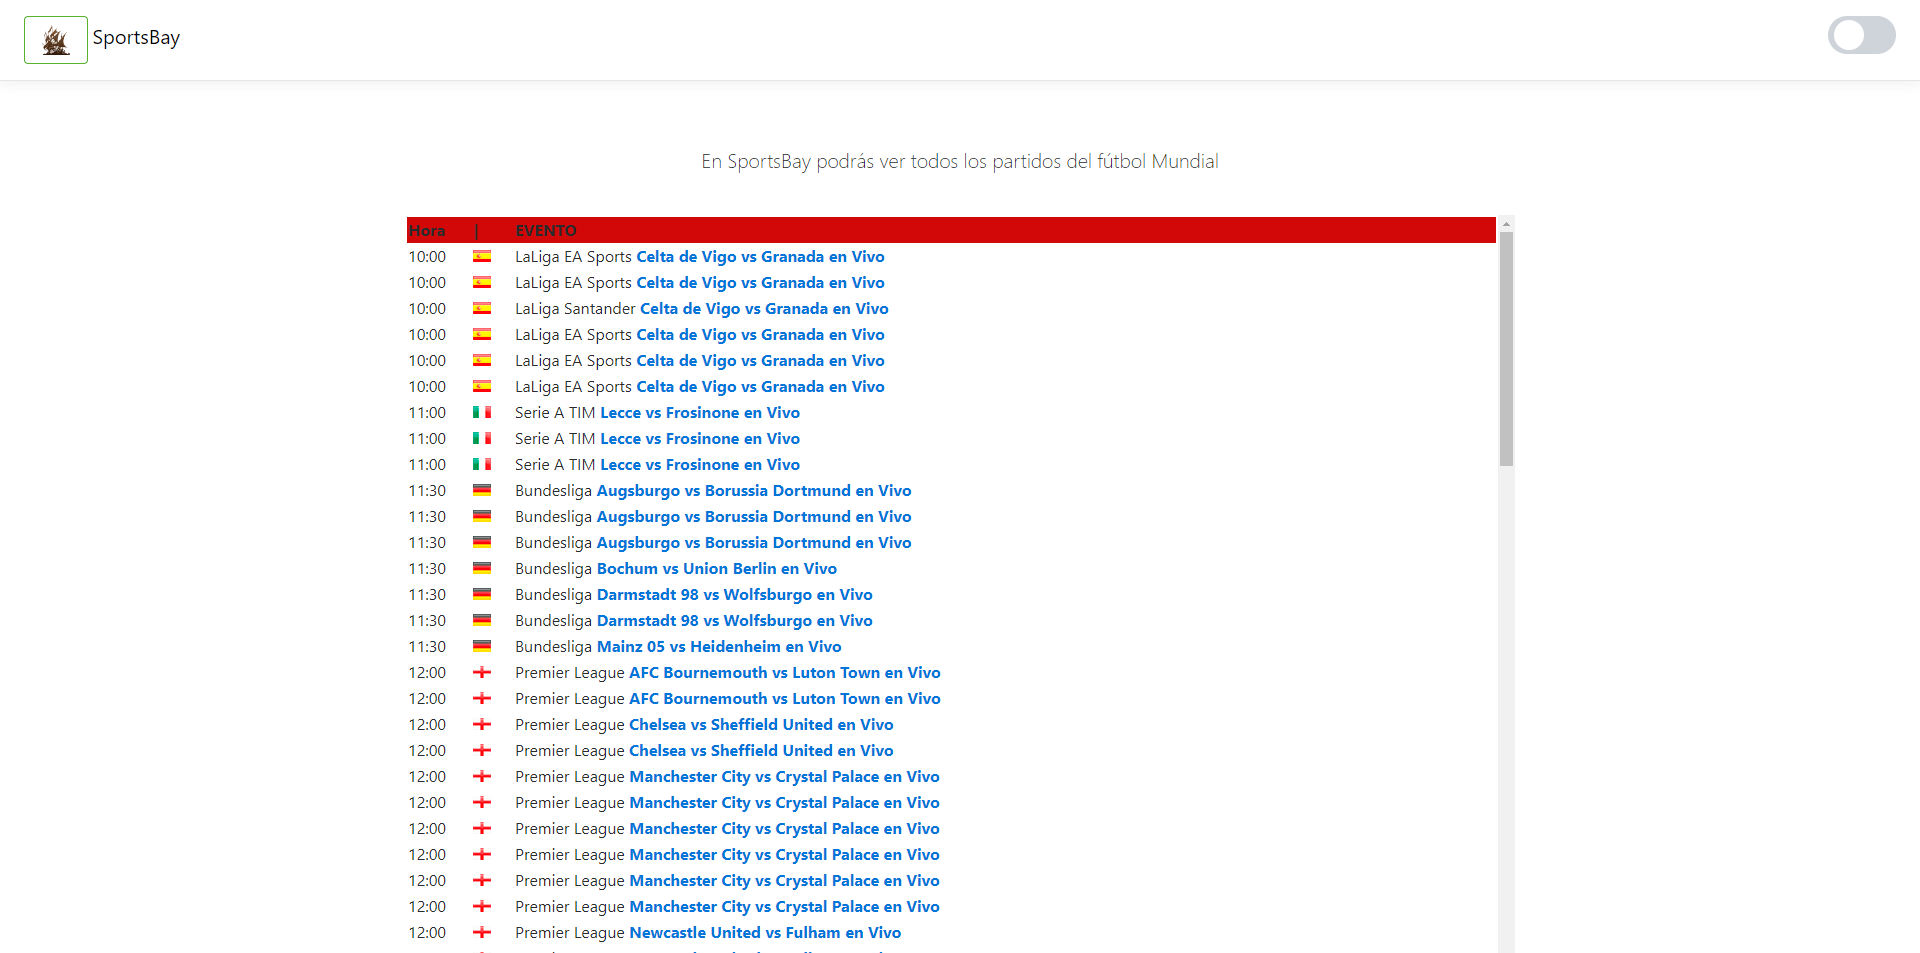Open Mainz 05 vs Heidenheim en Vivo
Image resolution: width=1920 pixels, height=953 pixels.
click(x=718, y=647)
